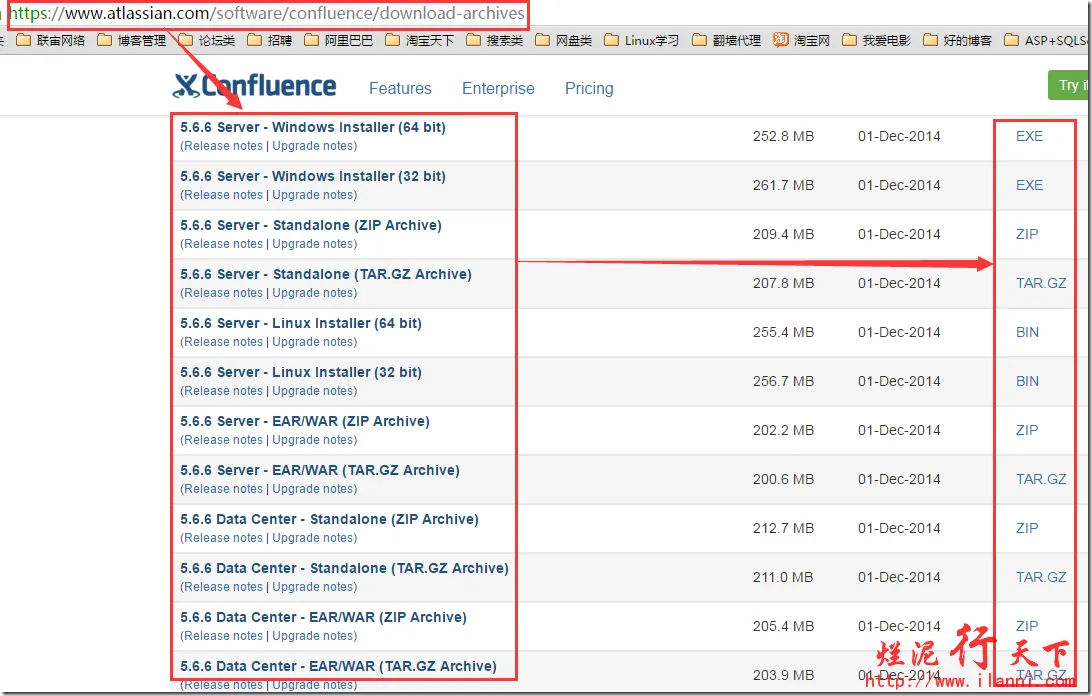The height and width of the screenshot is (696, 1092).
Task: Click the Confluence logo
Action: pyautogui.click(x=254, y=86)
